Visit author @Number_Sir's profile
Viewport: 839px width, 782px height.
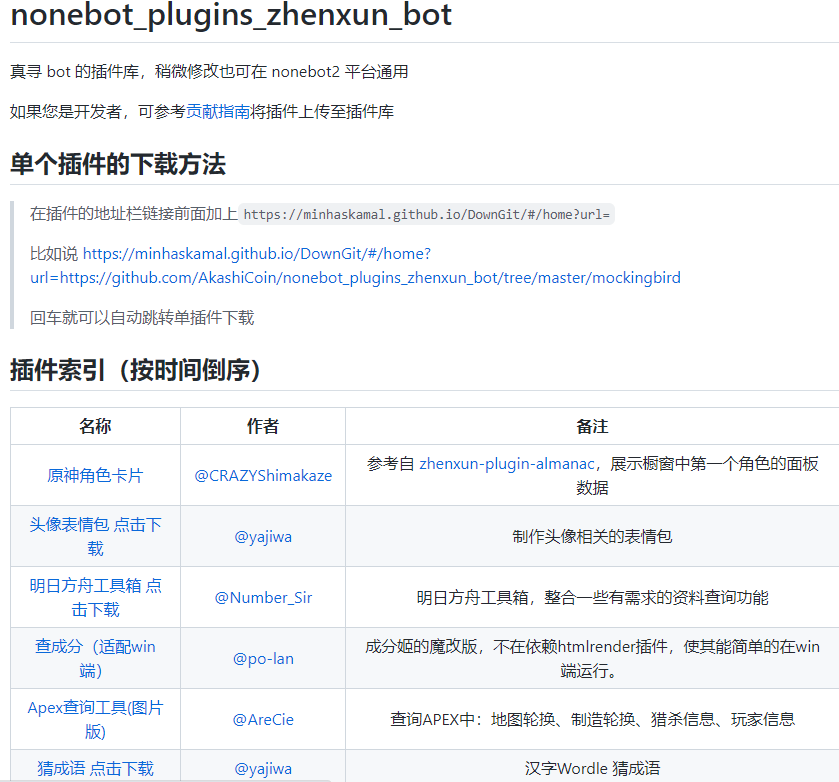tap(262, 597)
